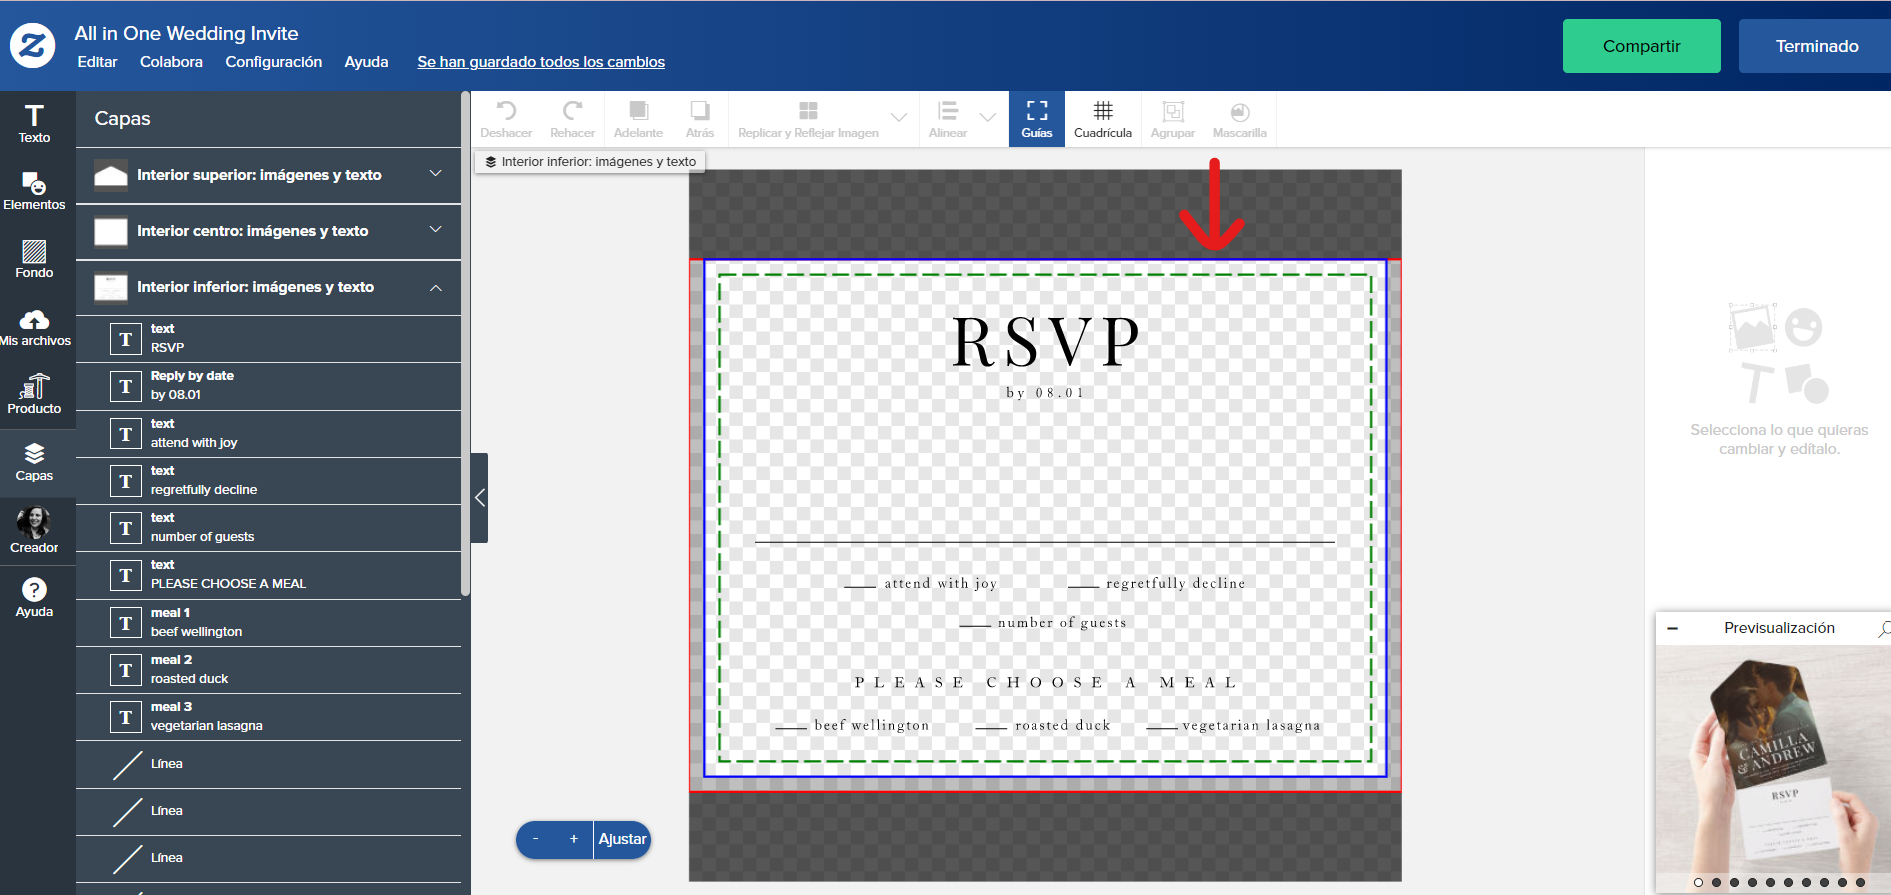Screen dimensions: 1891x895
Task: Open the Ayuda menu in header
Action: point(366,62)
